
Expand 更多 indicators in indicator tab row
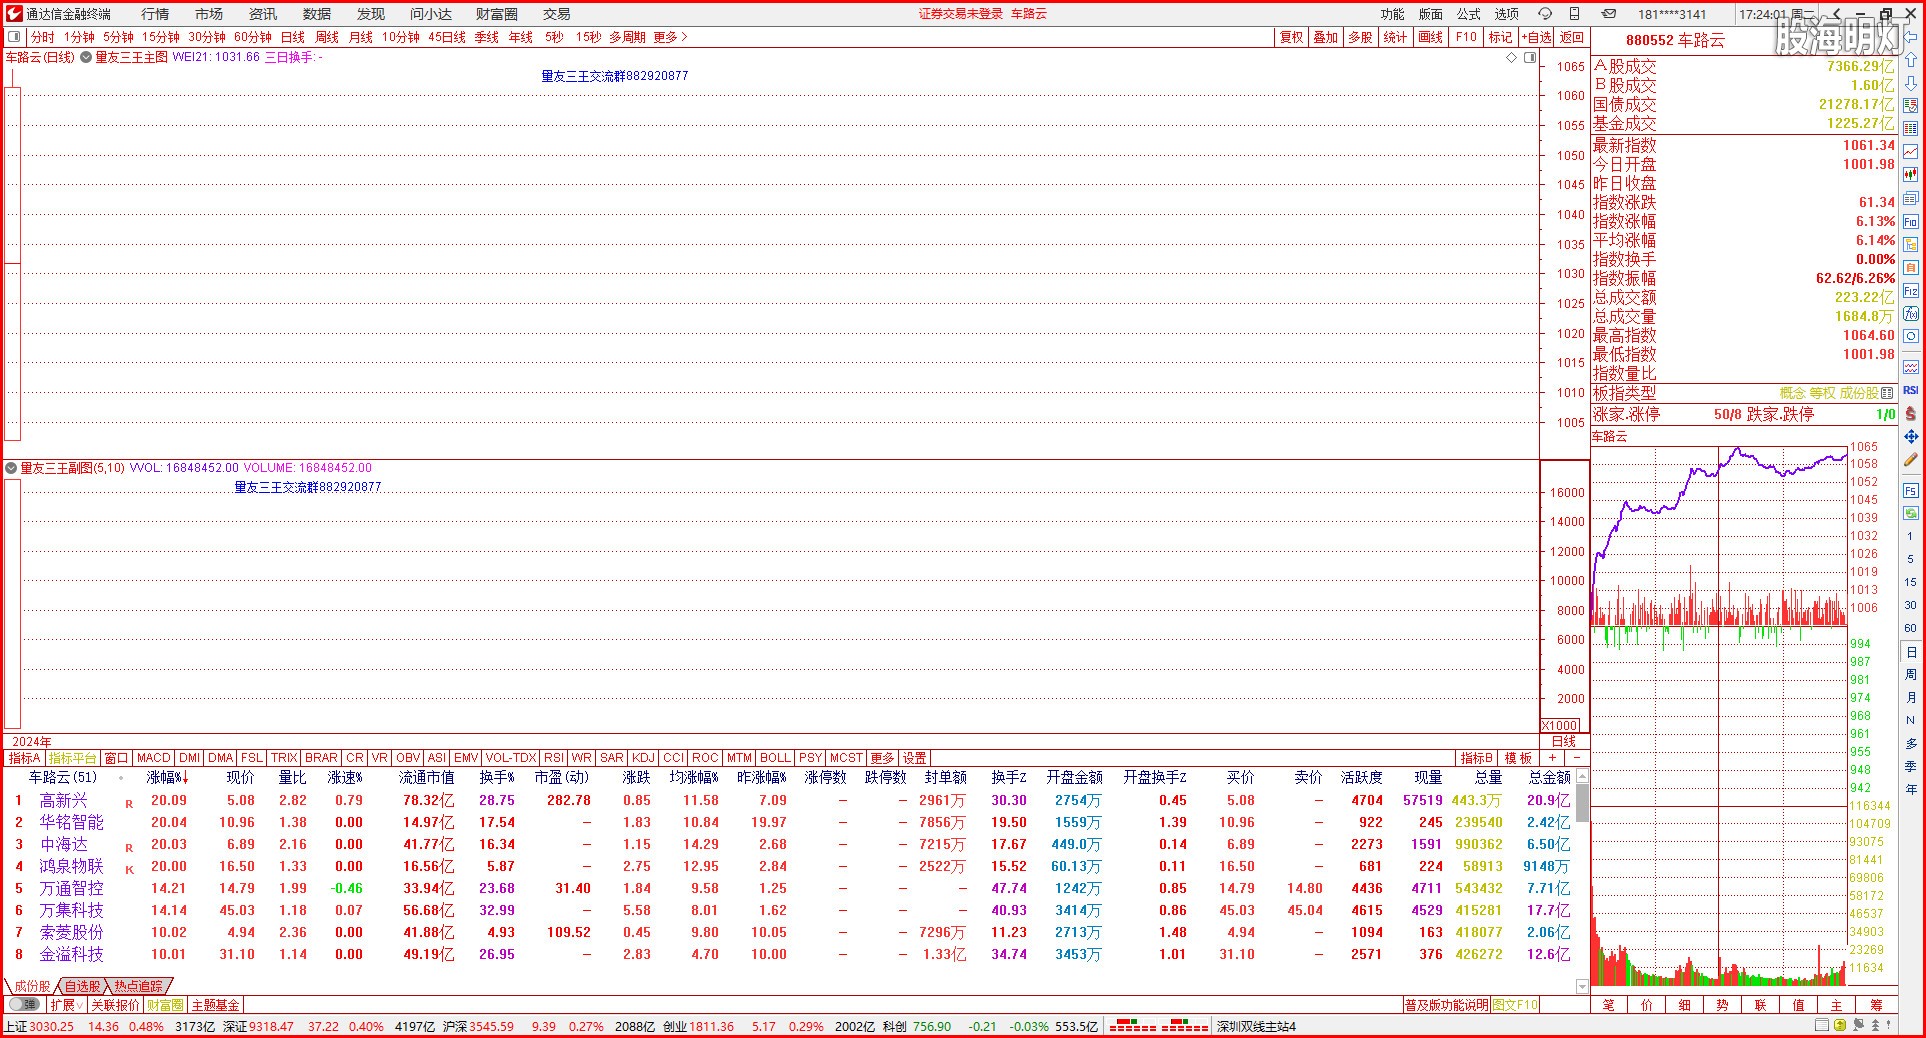(x=882, y=758)
